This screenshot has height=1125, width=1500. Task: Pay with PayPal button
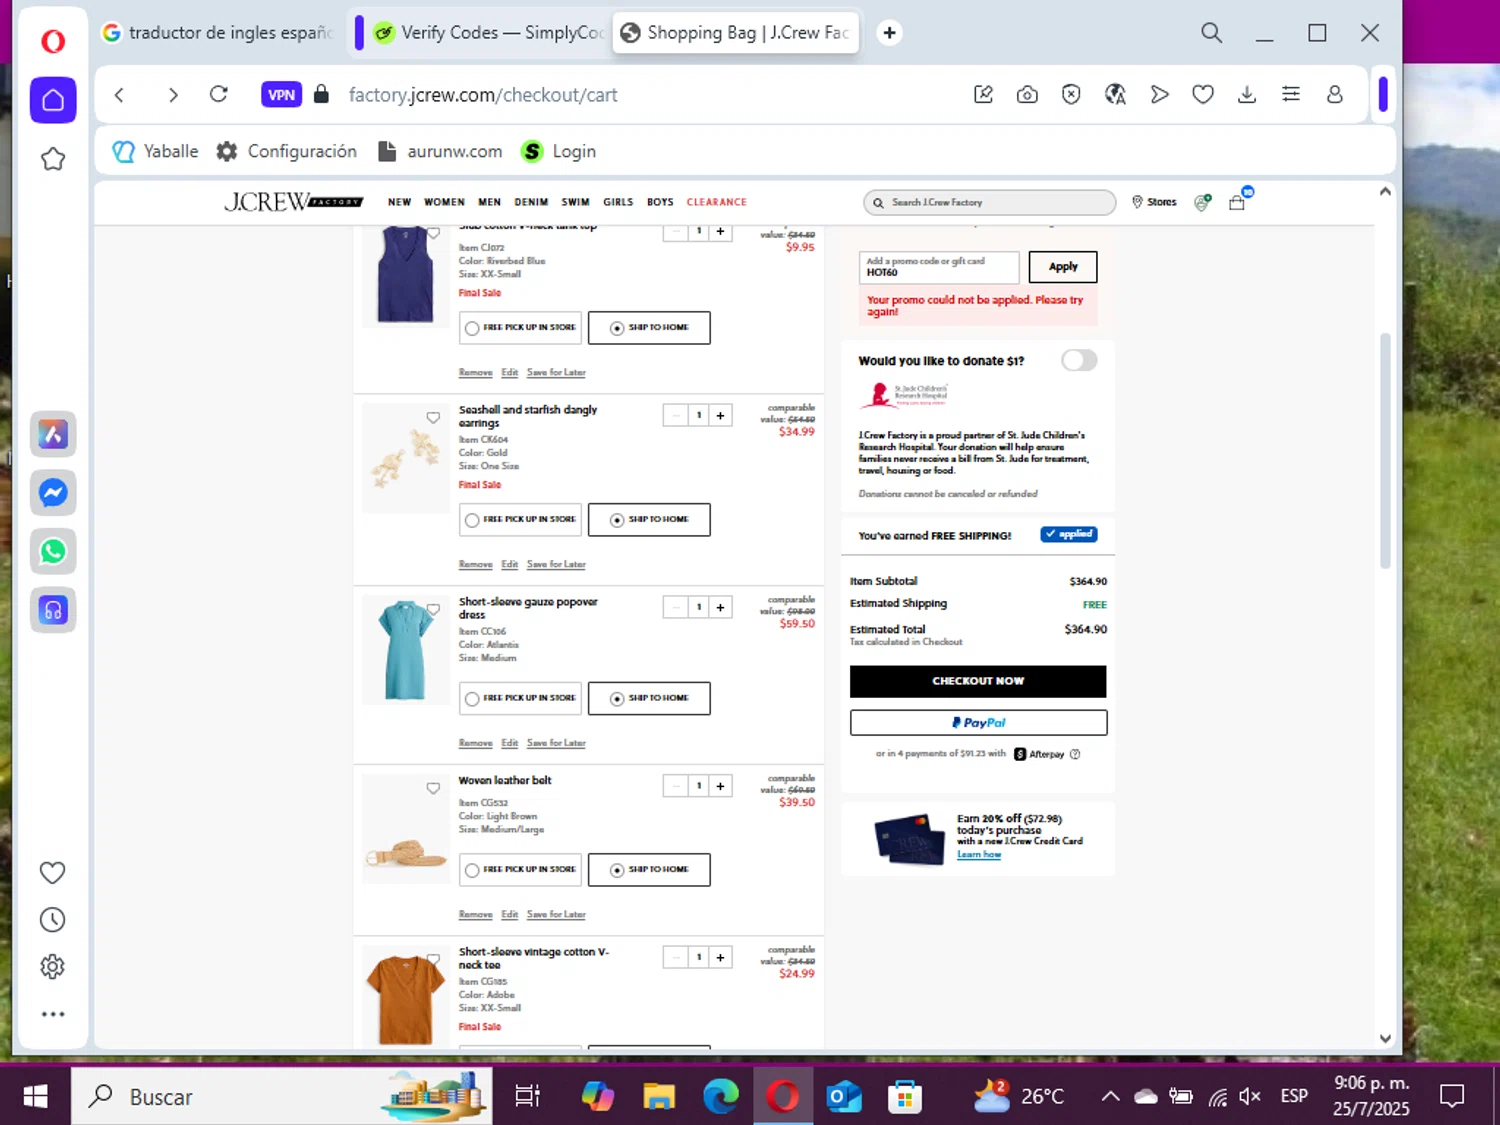tap(978, 723)
